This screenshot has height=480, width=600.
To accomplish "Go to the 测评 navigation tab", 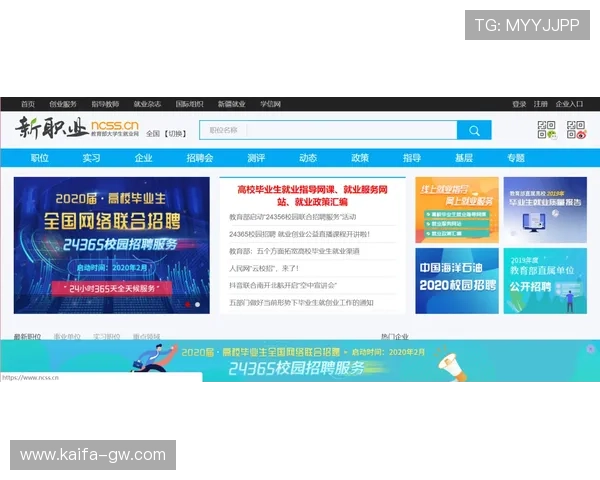I will click(256, 158).
